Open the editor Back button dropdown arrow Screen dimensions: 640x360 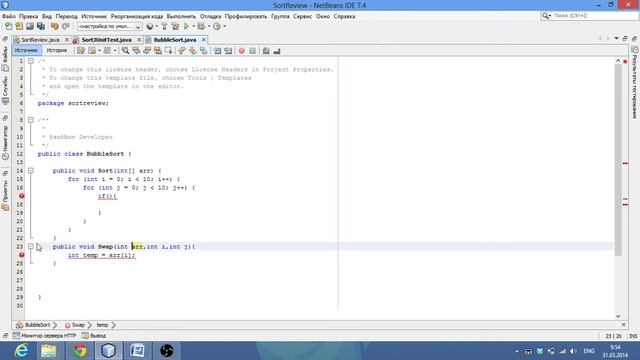99,51
